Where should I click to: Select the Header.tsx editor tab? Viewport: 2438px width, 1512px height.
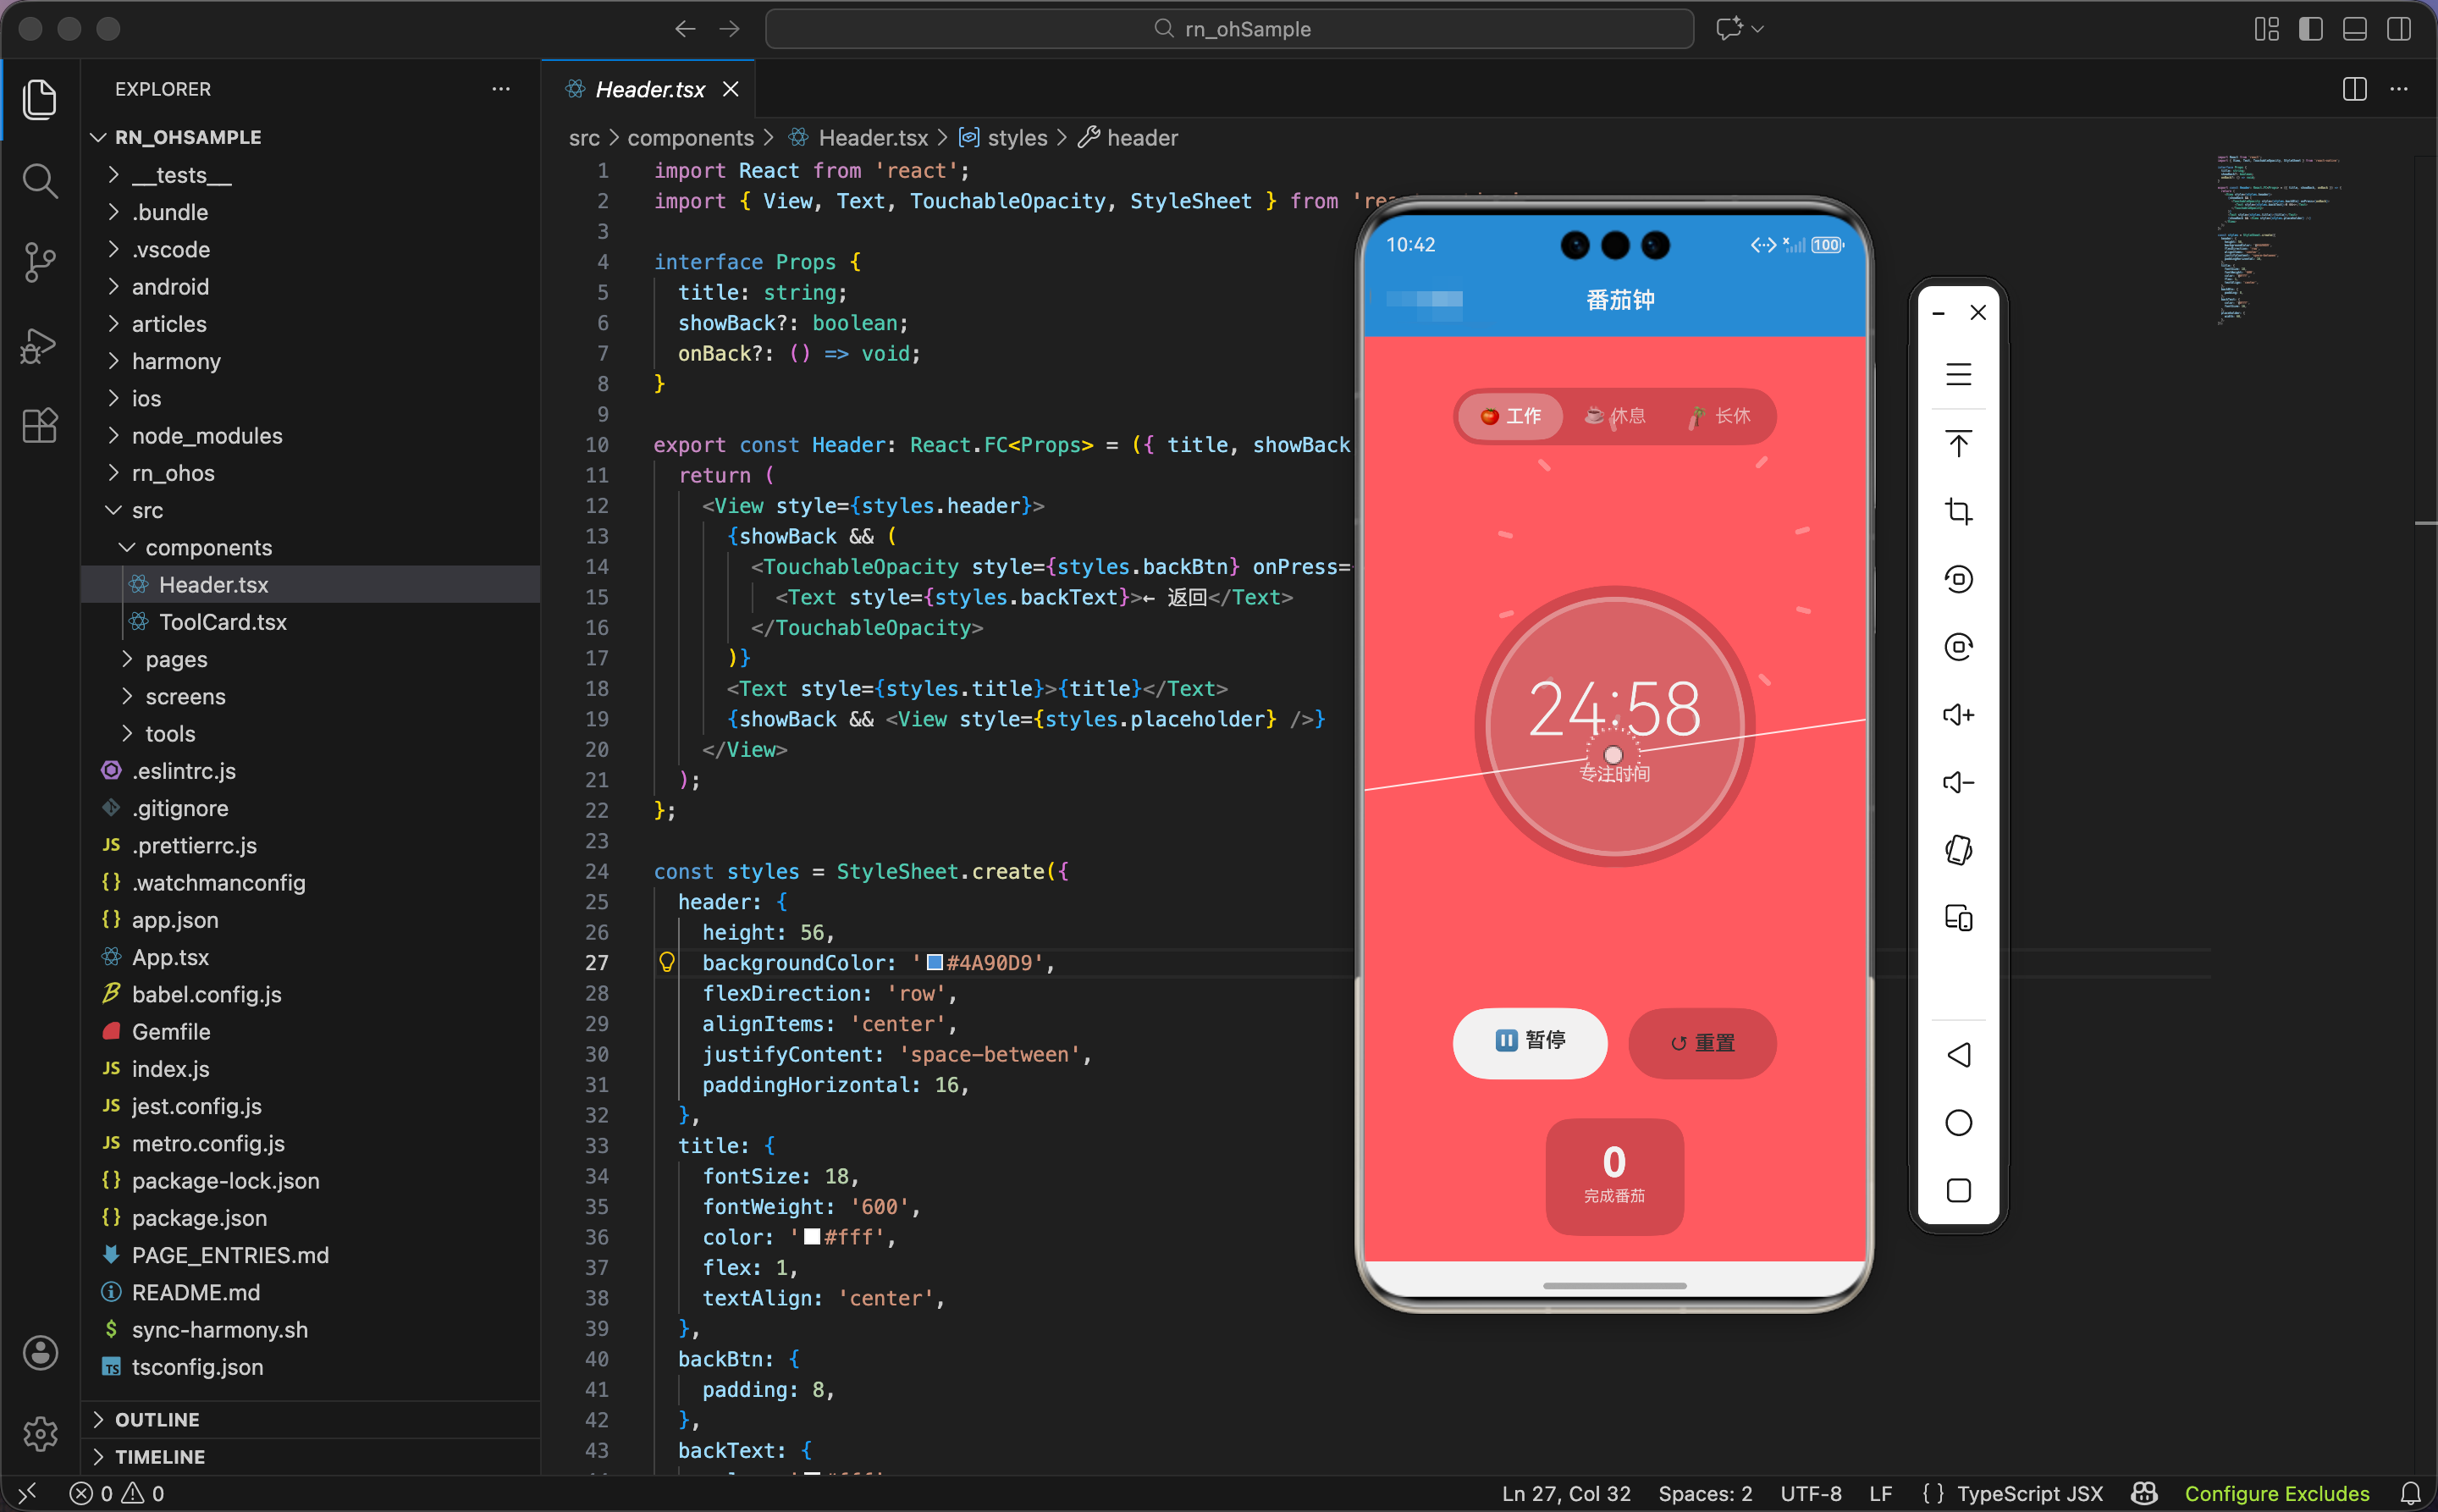click(649, 89)
